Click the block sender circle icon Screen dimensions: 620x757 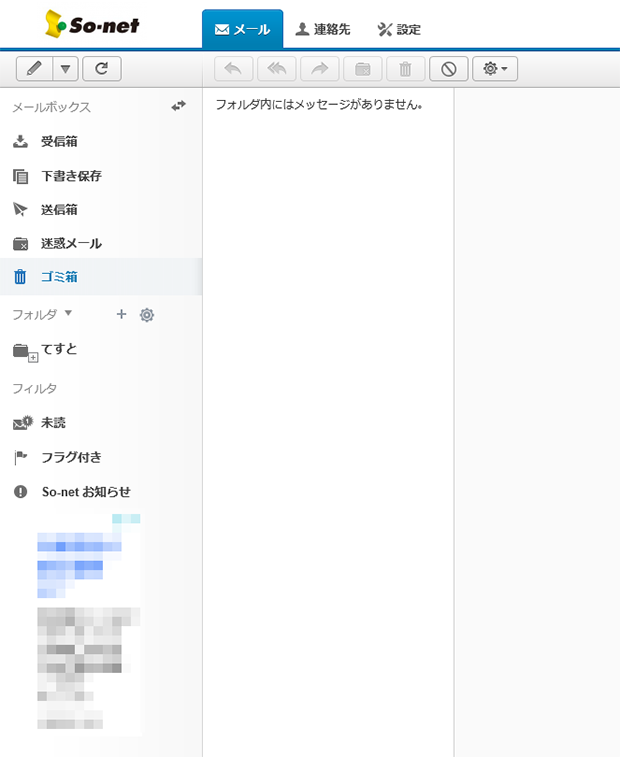pos(449,69)
